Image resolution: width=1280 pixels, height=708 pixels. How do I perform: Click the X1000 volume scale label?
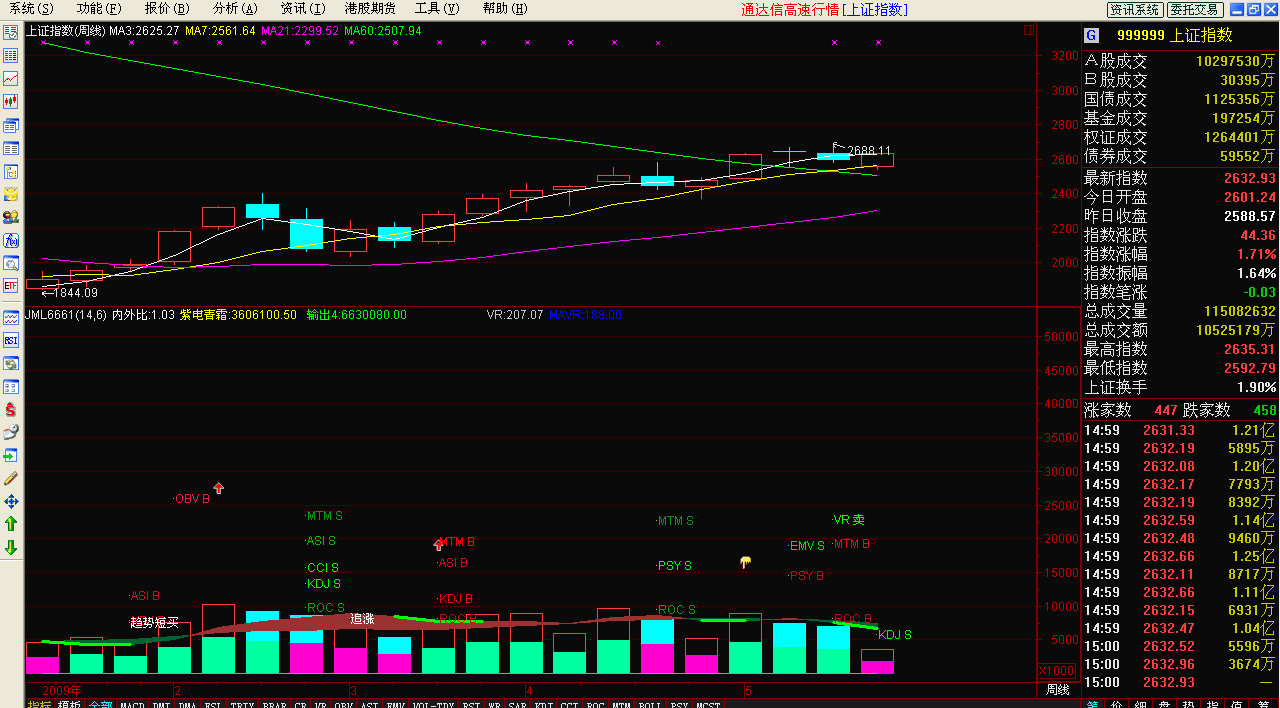(x=1056, y=670)
